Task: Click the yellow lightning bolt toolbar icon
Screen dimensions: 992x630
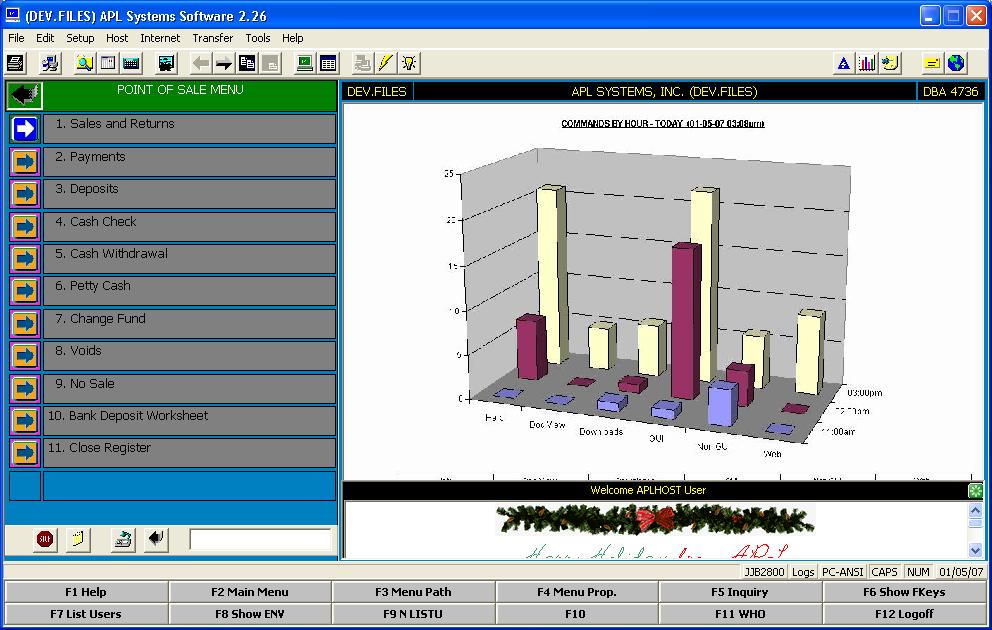Action: click(x=385, y=63)
